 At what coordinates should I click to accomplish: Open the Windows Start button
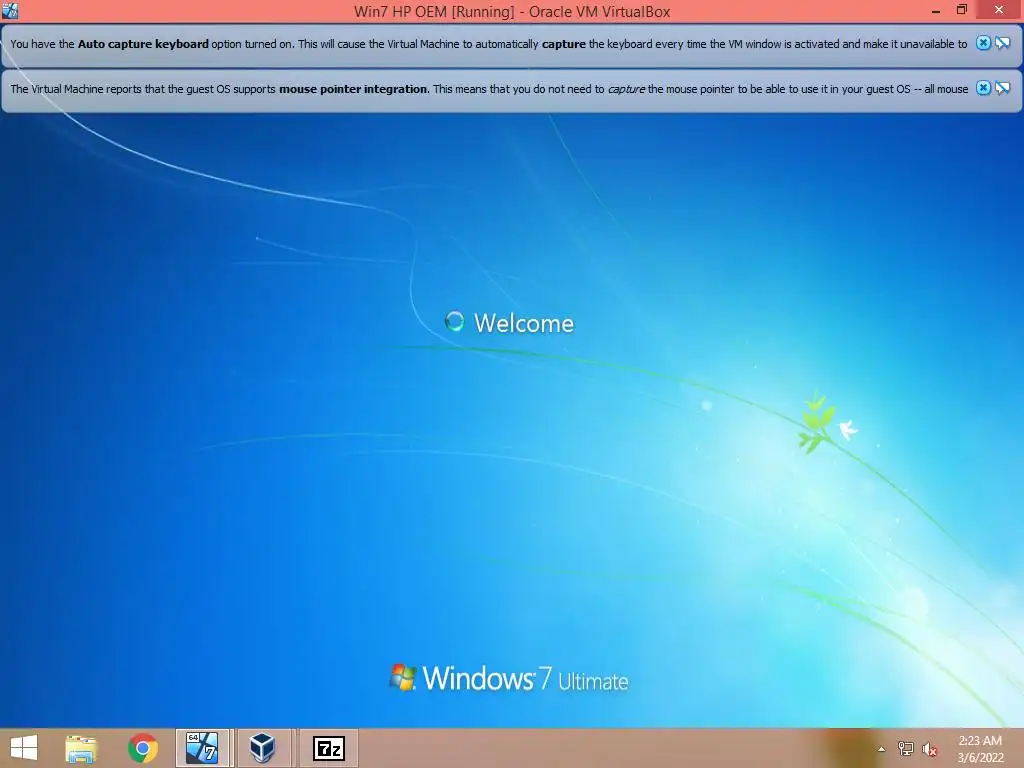(x=24, y=748)
